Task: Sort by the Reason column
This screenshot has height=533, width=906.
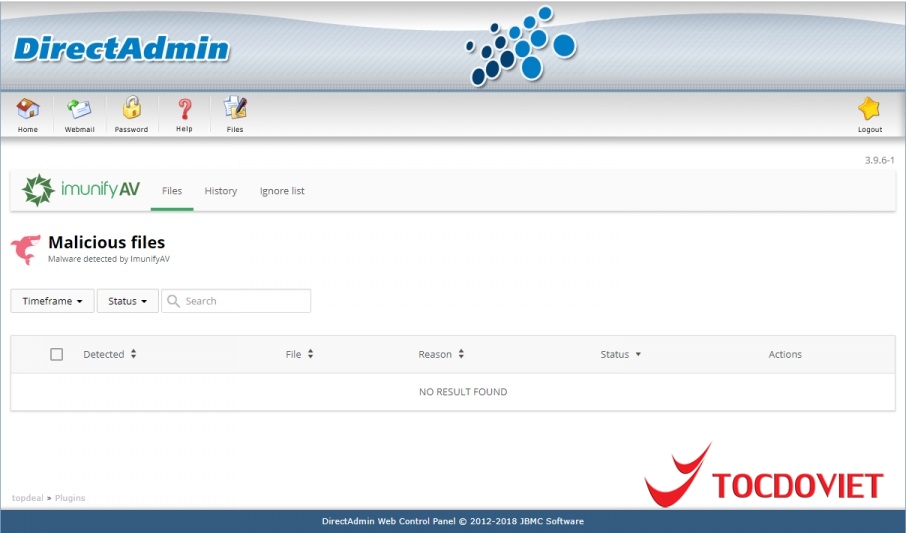Action: click(x=441, y=354)
